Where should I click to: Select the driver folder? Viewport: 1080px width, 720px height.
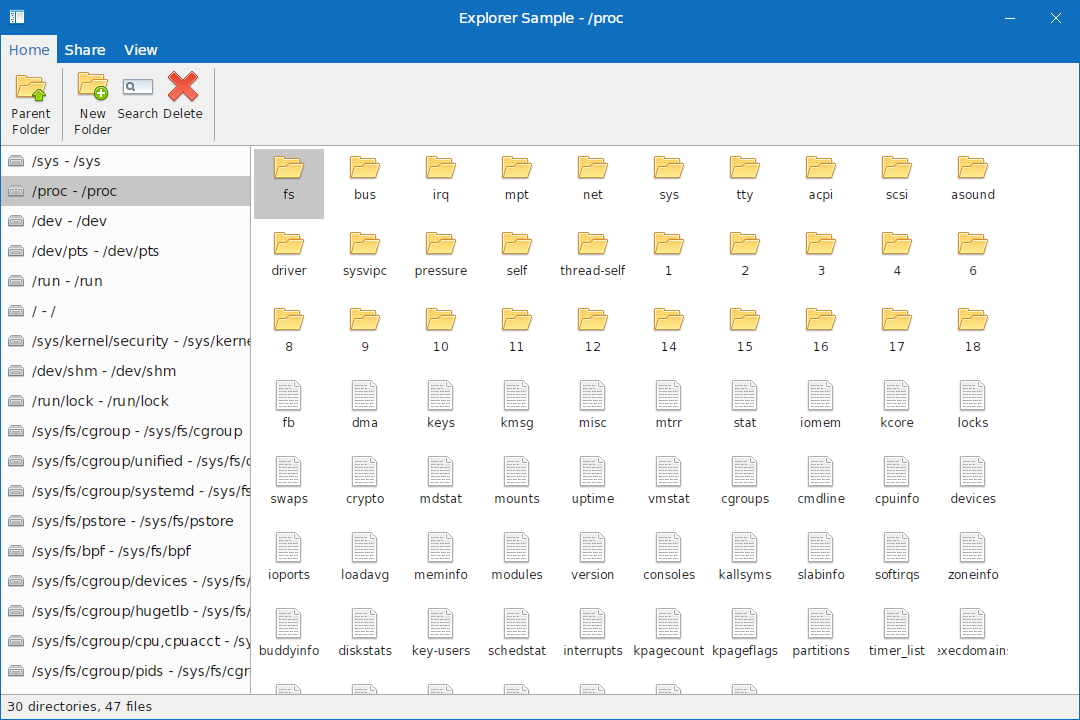pos(289,259)
